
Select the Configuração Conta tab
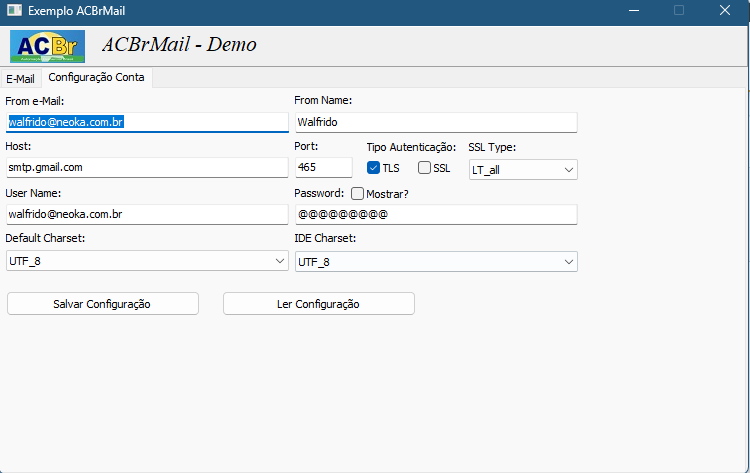coord(97,77)
